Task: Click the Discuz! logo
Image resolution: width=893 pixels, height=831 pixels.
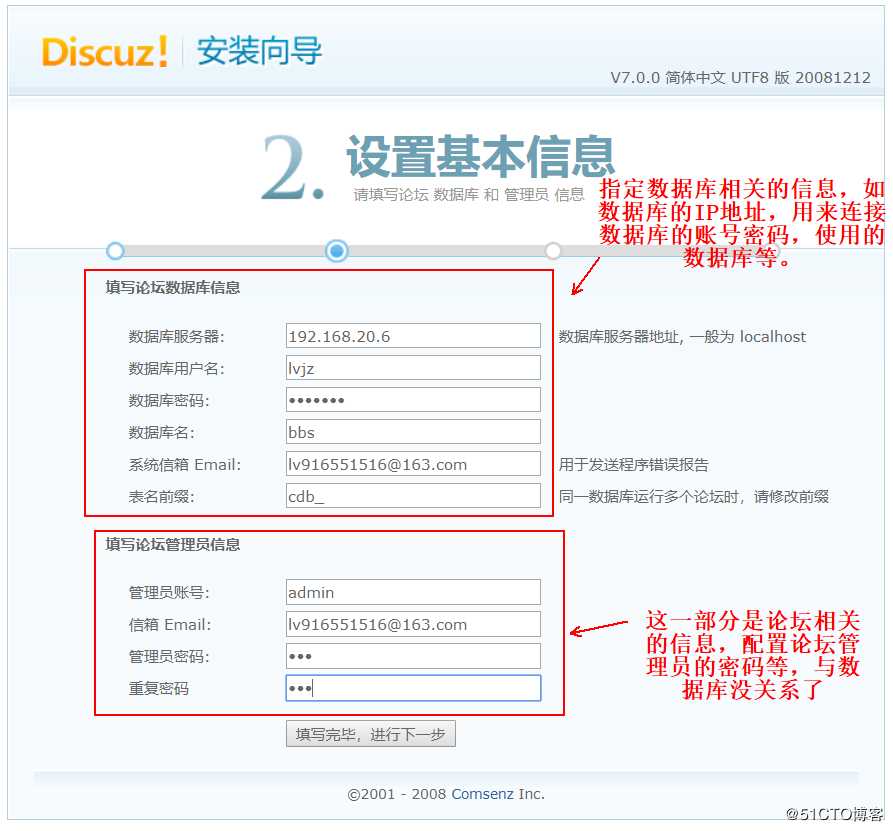Action: pos(105,51)
